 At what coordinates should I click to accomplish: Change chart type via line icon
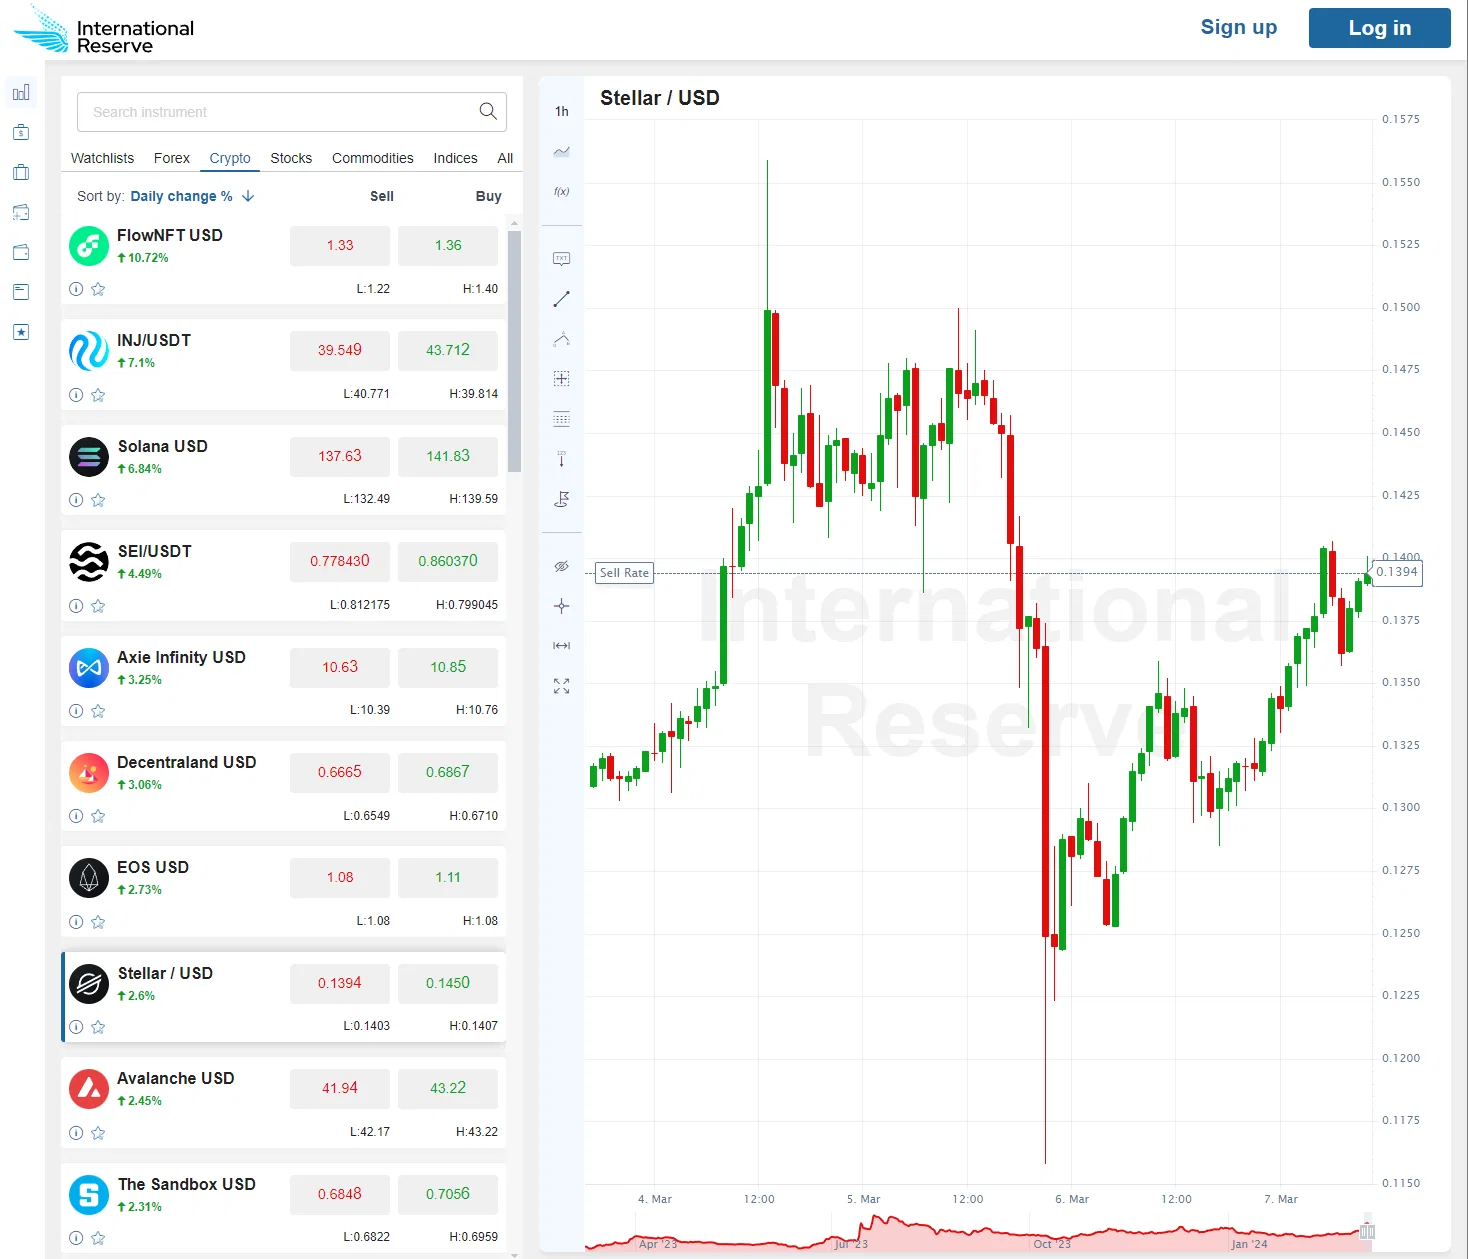coord(561,152)
